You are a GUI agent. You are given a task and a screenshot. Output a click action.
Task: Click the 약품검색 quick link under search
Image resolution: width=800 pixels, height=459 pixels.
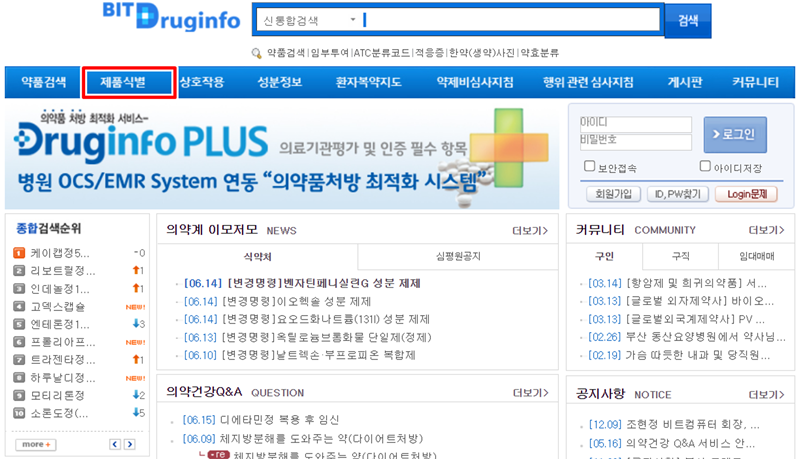[x=286, y=53]
